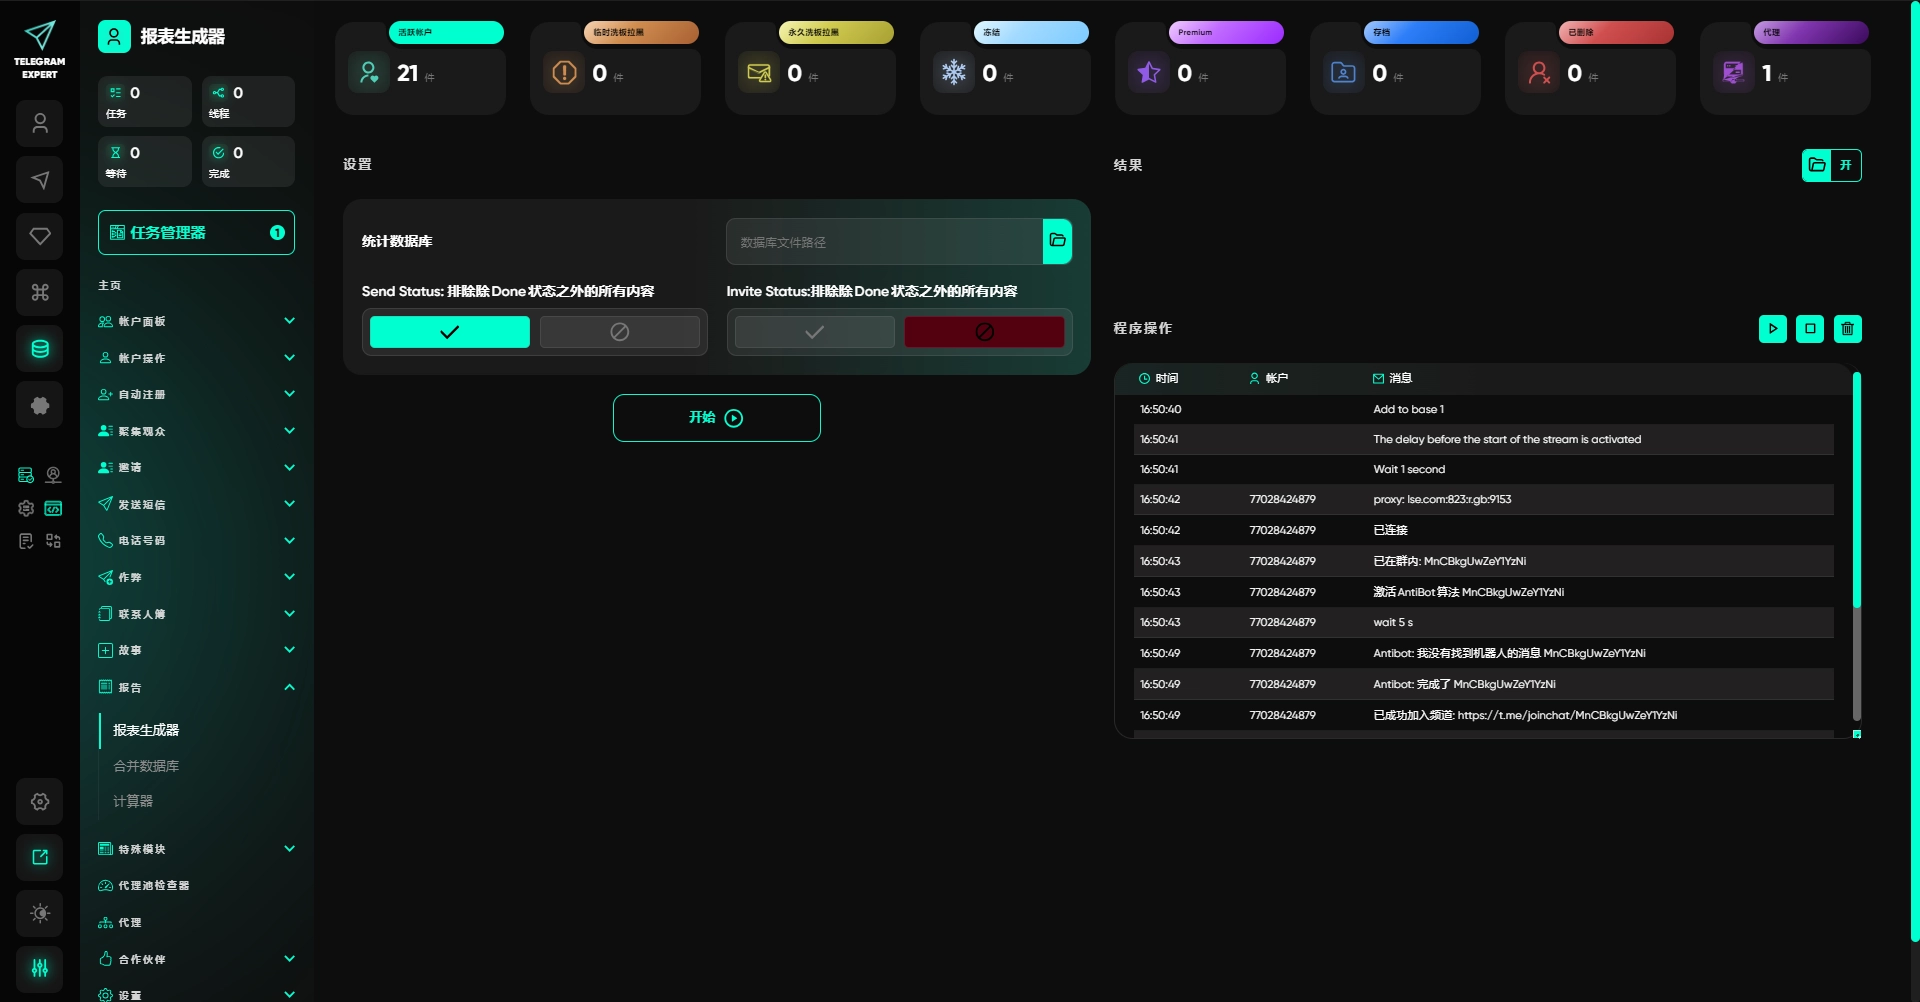Click the proxy card icon showing 1
Screen dimensions: 1920x1002
coord(1734,73)
